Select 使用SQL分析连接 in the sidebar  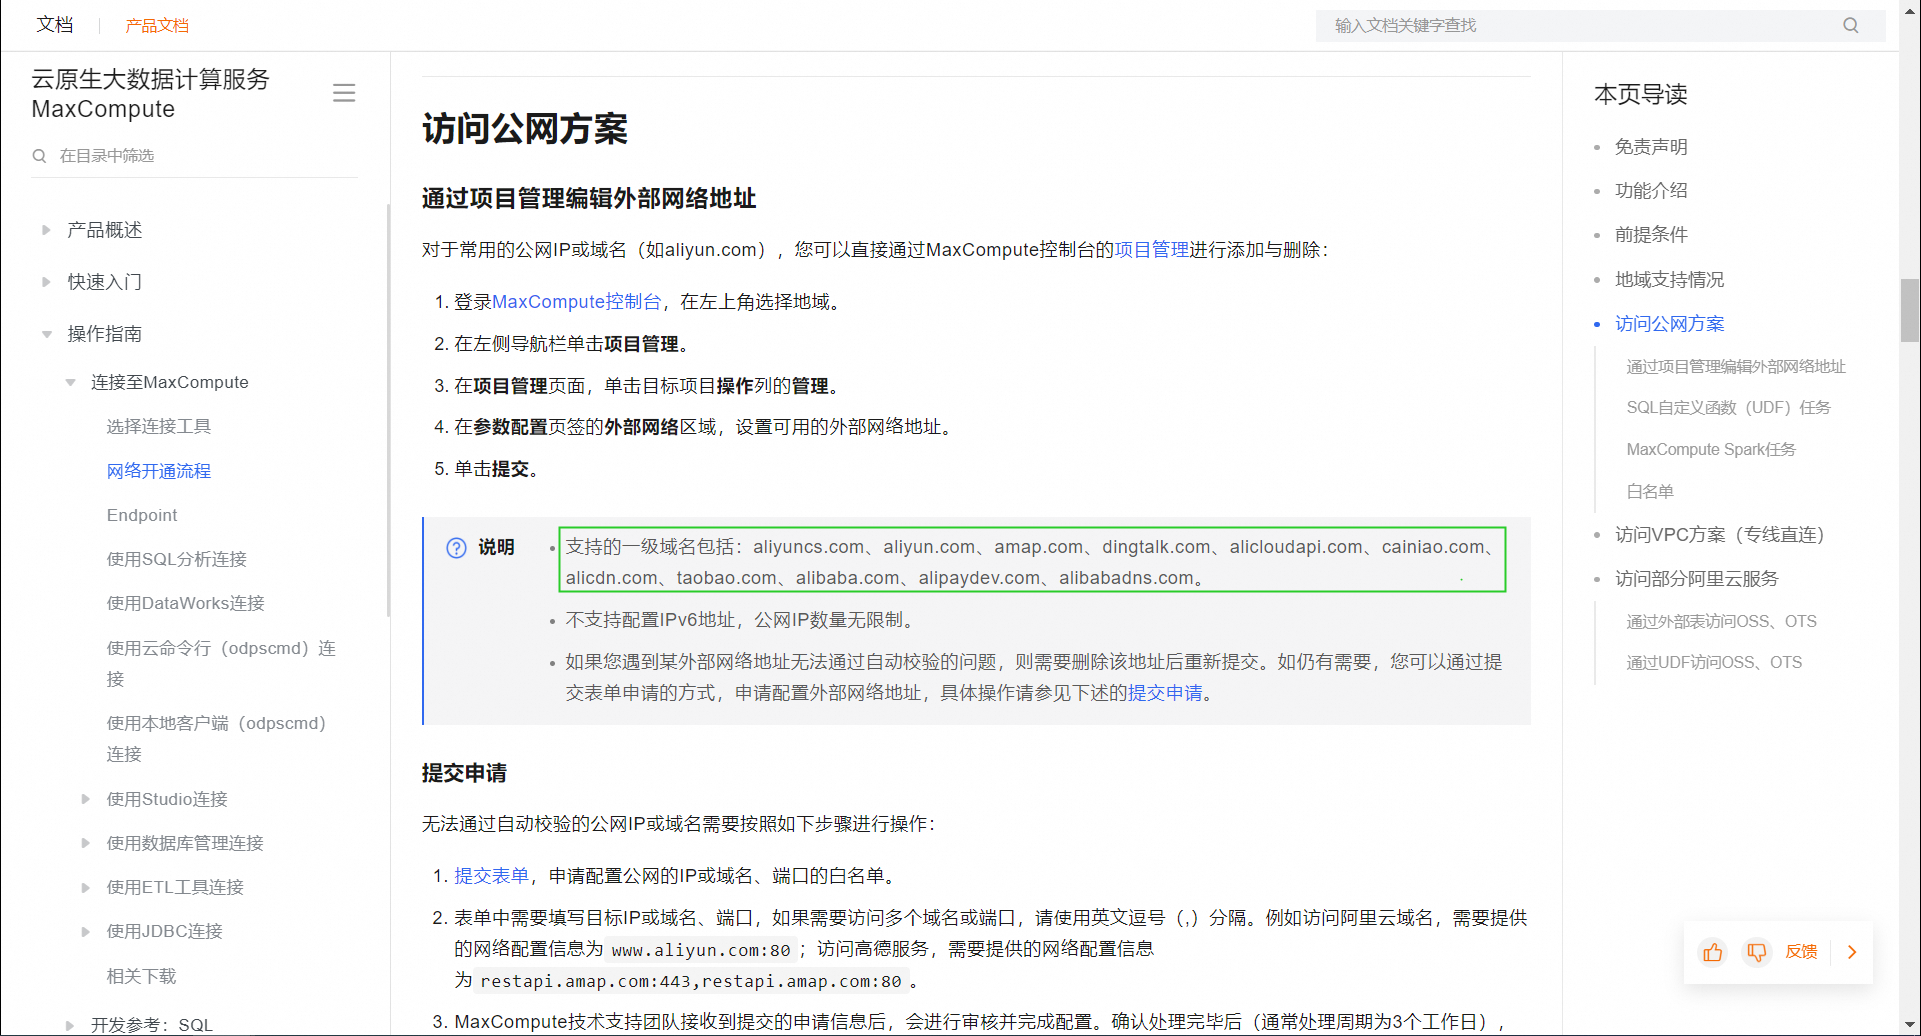click(177, 559)
